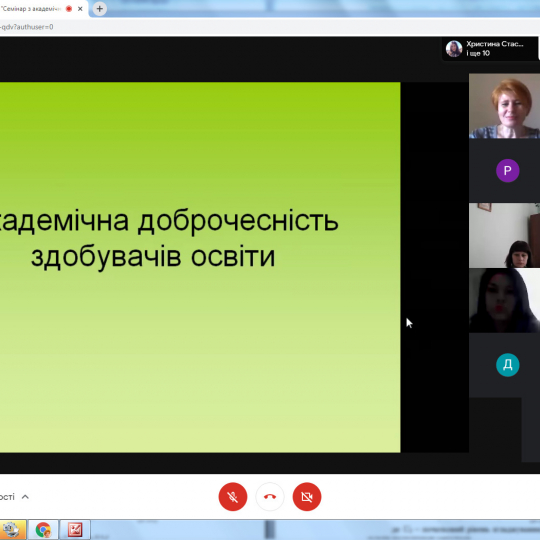The width and height of the screenshot is (540, 540).
Task: Hang up the call with the red phone button
Action: [x=270, y=497]
